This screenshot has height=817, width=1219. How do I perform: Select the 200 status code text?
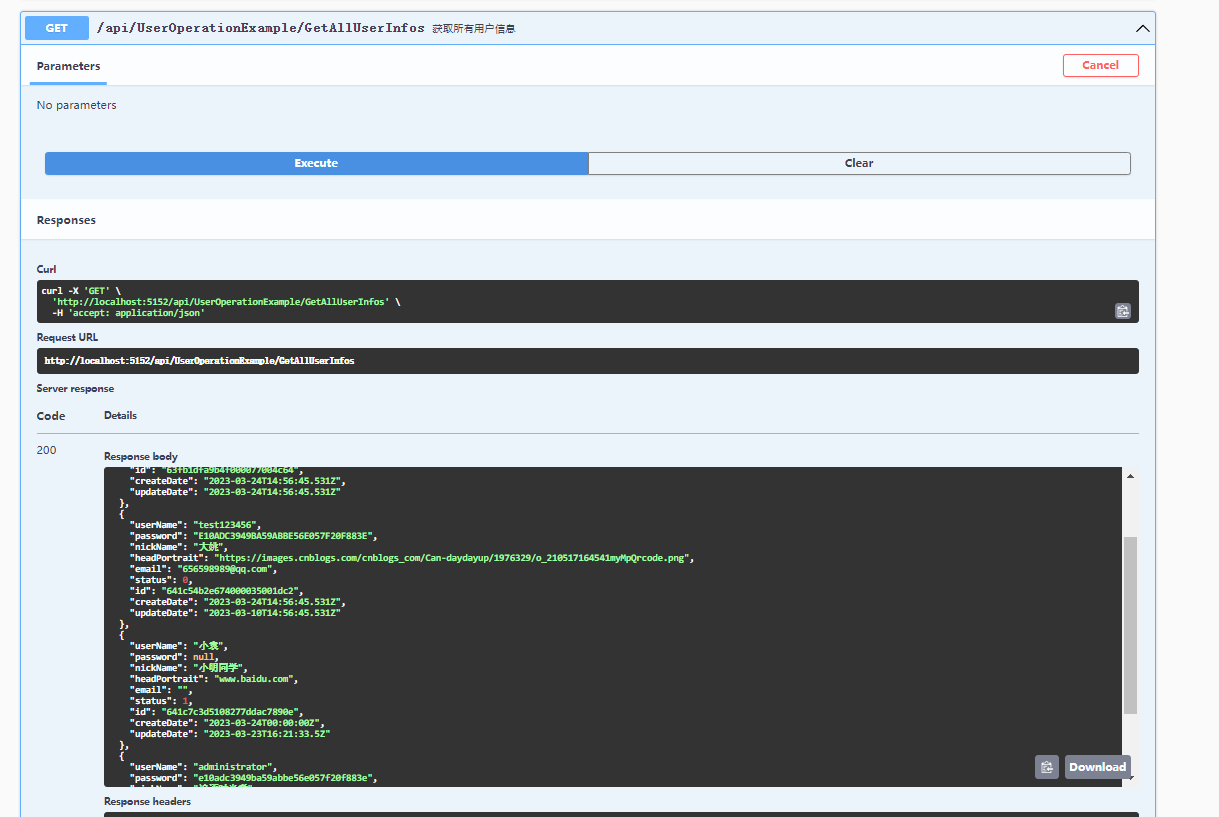pyautogui.click(x=46, y=449)
